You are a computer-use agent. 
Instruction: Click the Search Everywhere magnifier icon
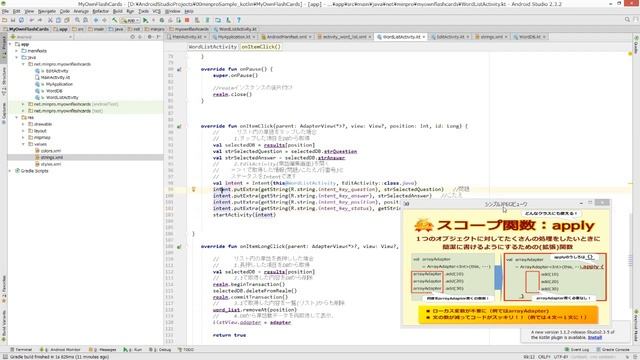[x=627, y=20]
